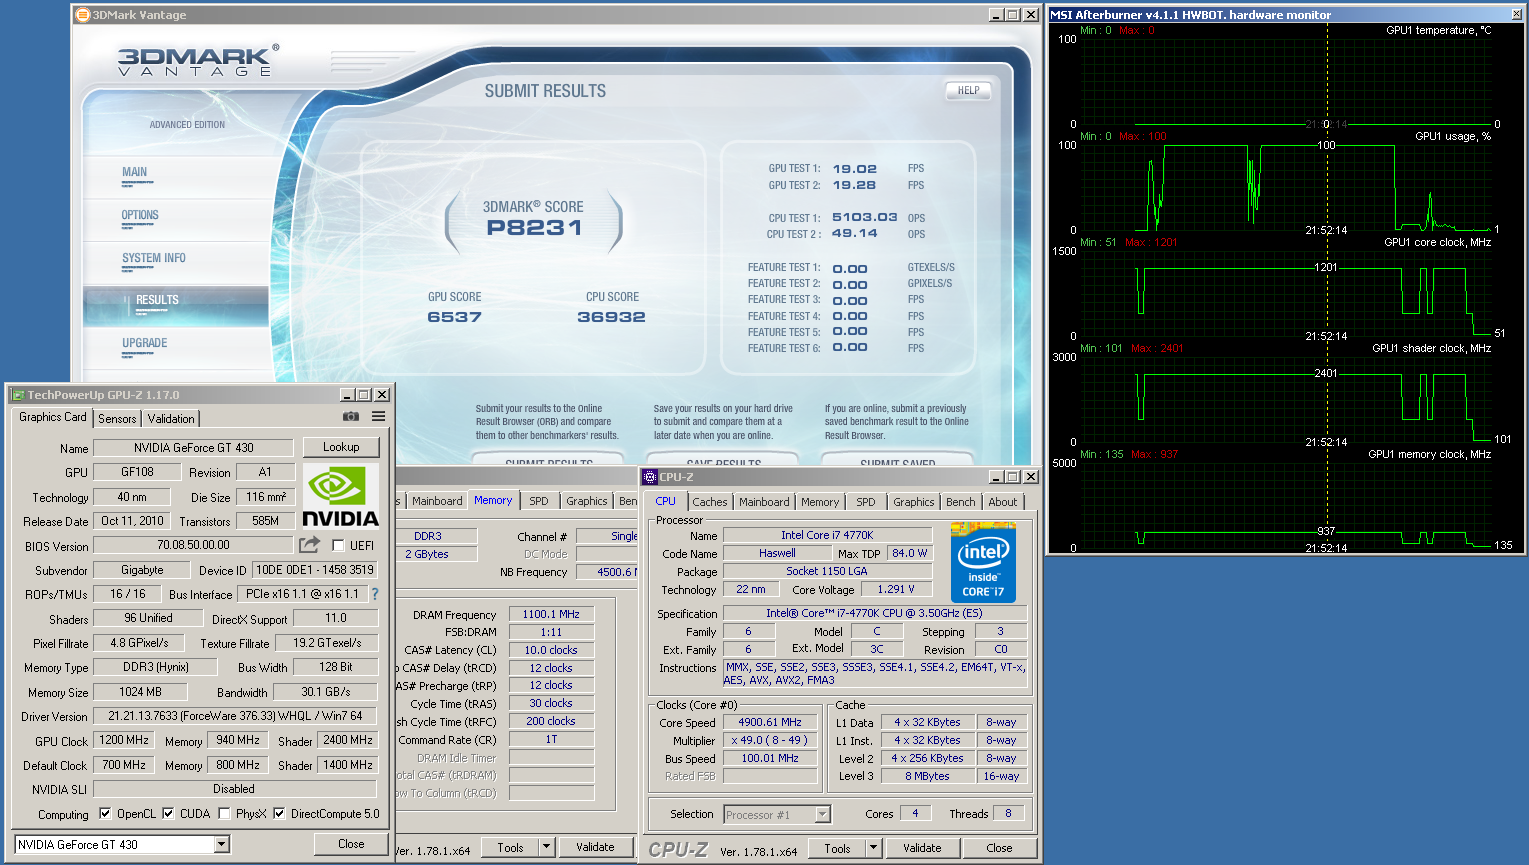Toggle the CUDA checkbox
This screenshot has width=1529, height=865.
(x=168, y=814)
